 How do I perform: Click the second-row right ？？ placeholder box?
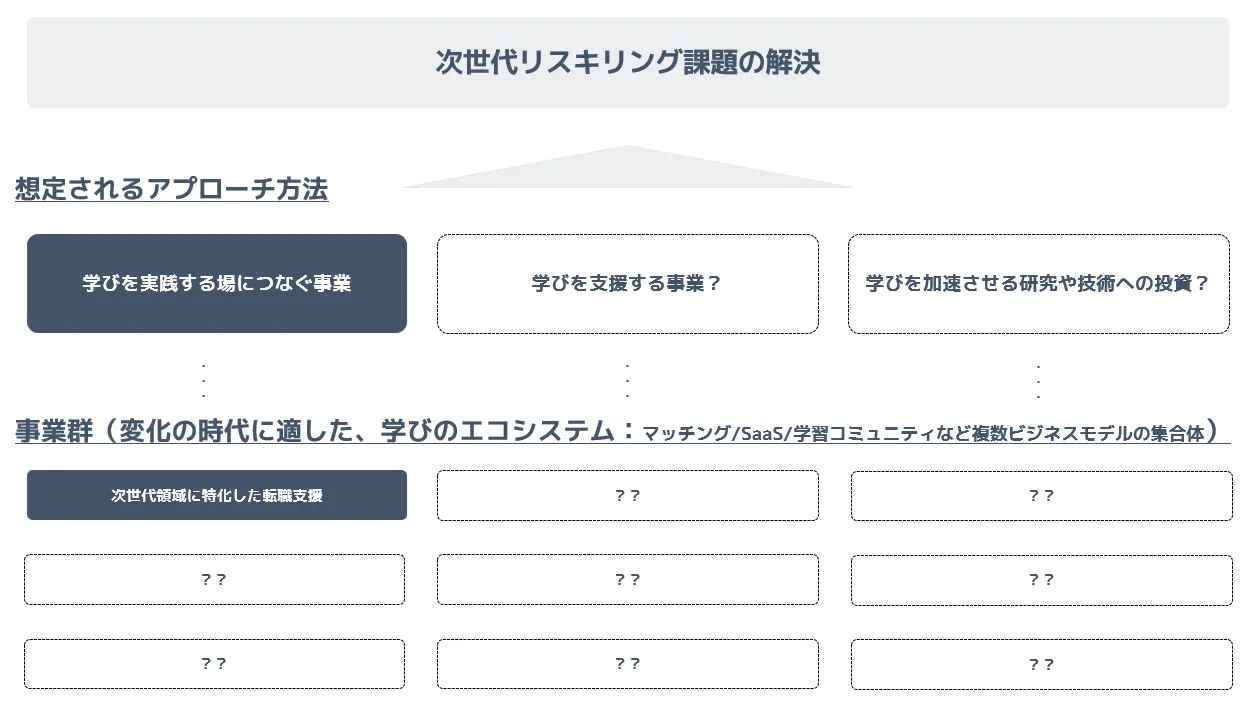tap(1042, 579)
